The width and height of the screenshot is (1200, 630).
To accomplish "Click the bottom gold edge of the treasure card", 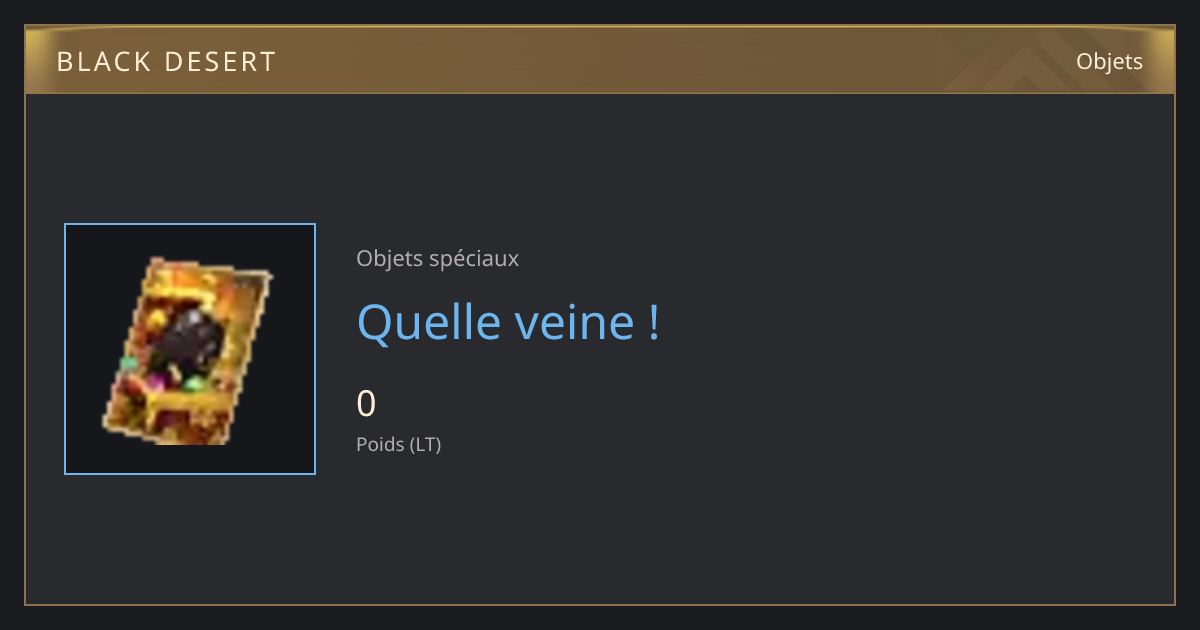I will (x=165, y=432).
